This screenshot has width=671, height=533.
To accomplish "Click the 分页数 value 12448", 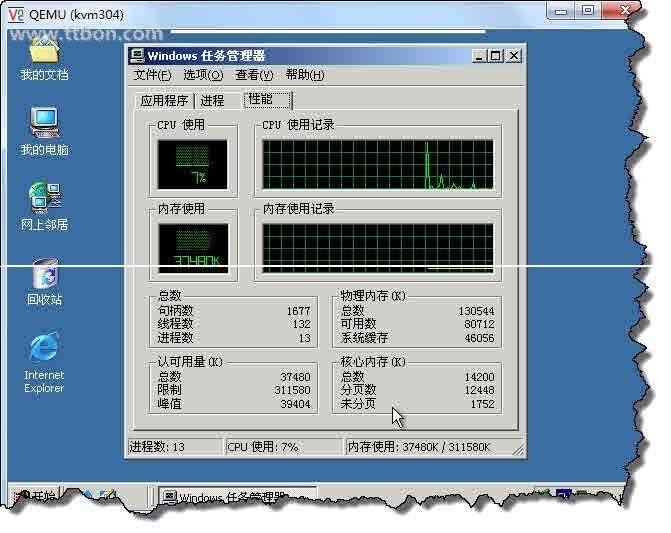I will tap(479, 390).
